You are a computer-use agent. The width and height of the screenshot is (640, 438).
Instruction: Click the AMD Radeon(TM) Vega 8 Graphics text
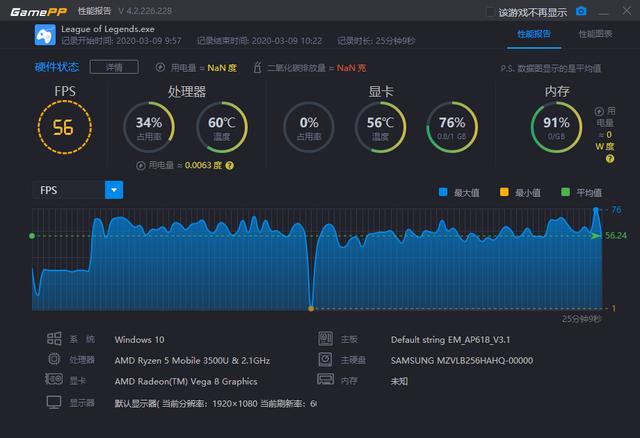click(x=186, y=382)
